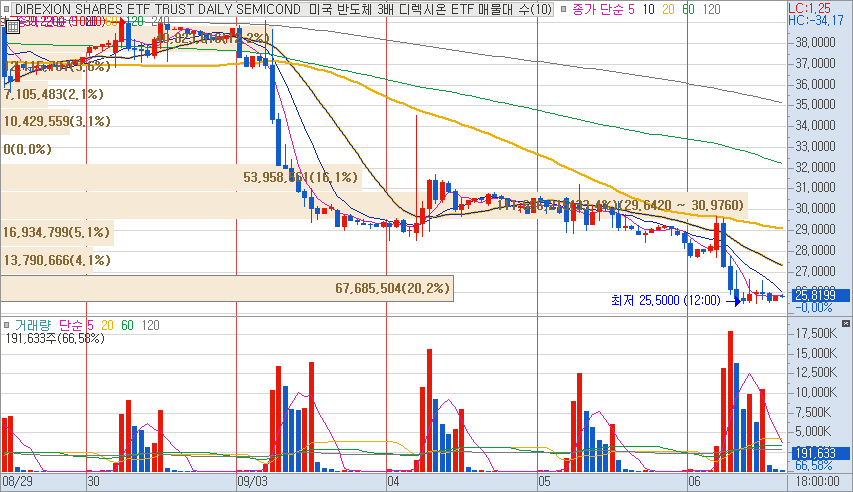Click the 67,685,504(20,2%) volume profile bar
Screen dimensions: 853x492
227,288
